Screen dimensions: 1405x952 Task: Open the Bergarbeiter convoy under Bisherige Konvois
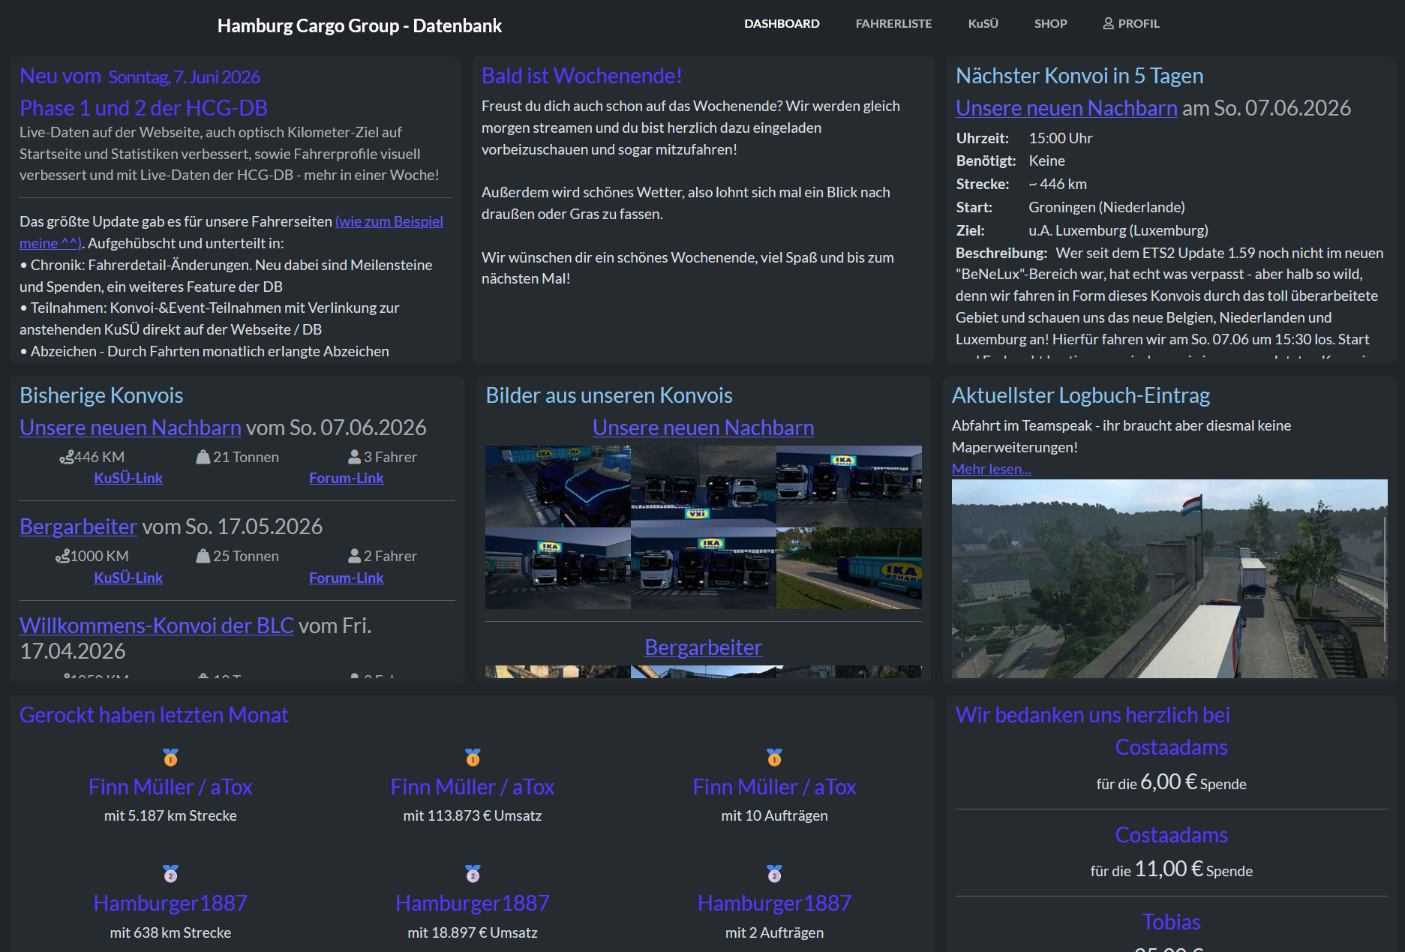[x=78, y=526]
